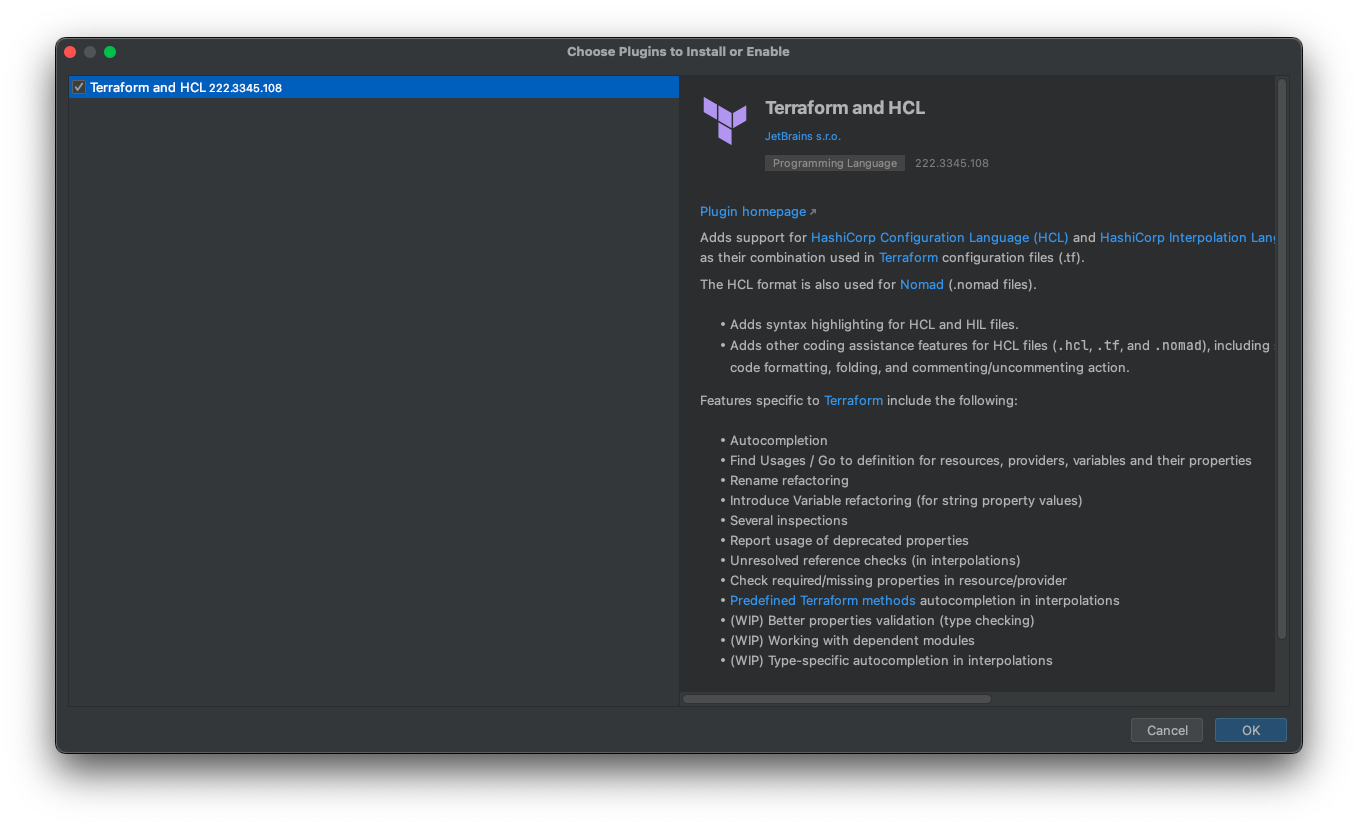Click the Several inspections bullet text
This screenshot has height=827, width=1358.
[x=789, y=520]
